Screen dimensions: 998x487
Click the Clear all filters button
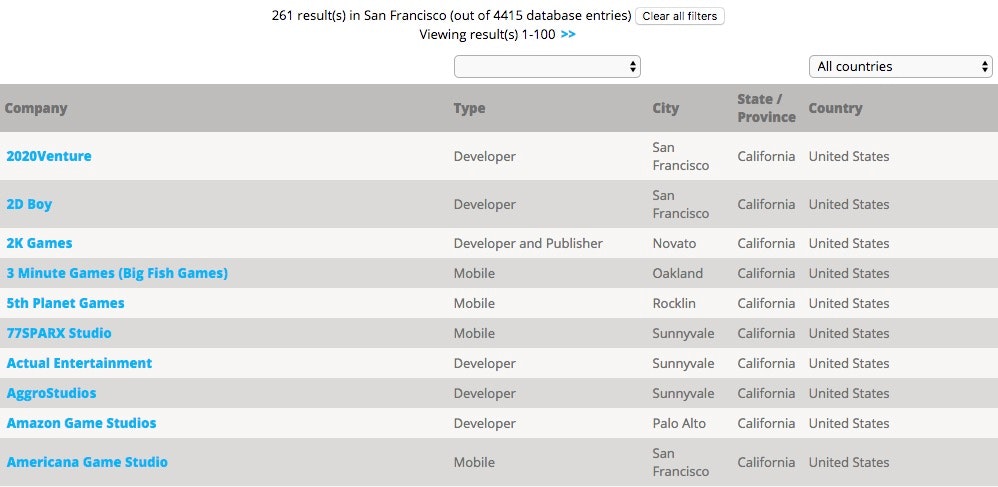pyautogui.click(x=680, y=16)
